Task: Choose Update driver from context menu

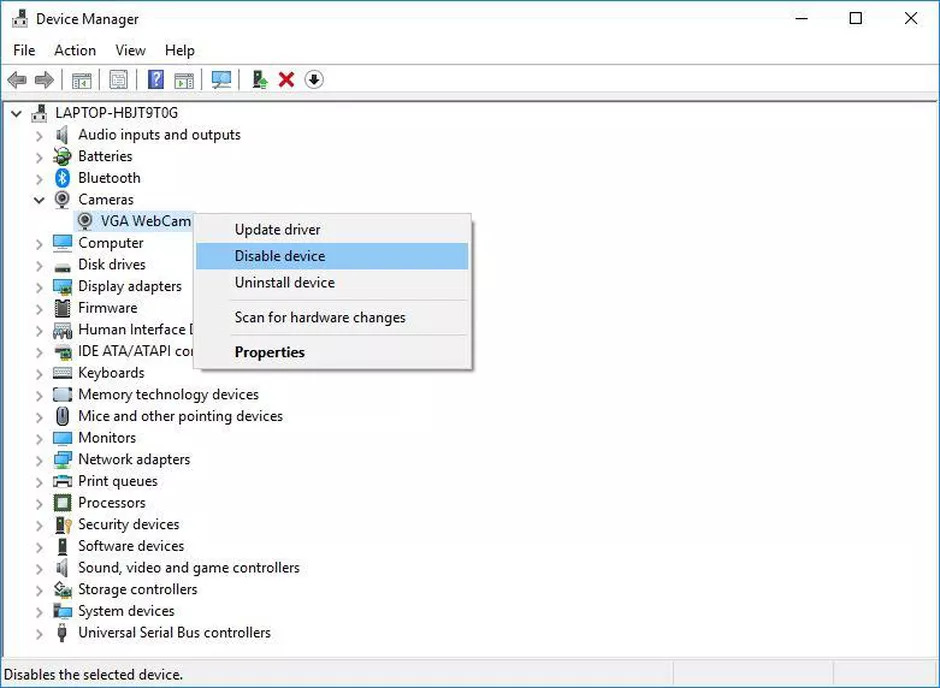Action: (x=332, y=230)
